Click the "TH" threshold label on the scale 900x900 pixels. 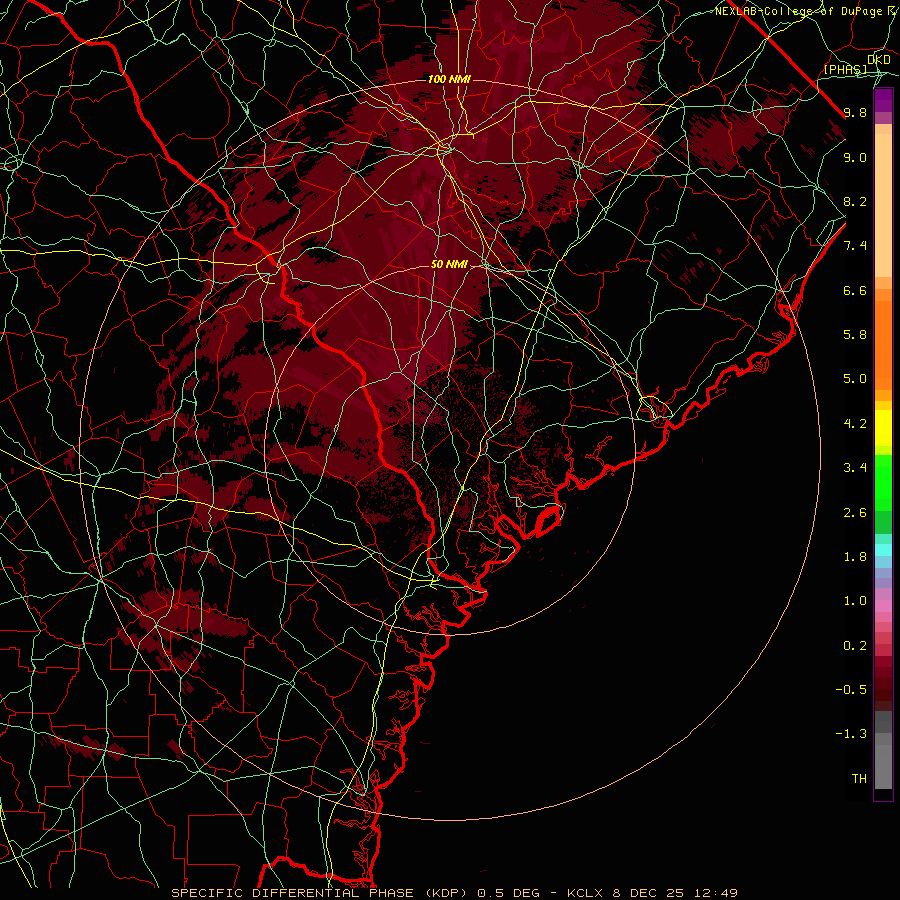(x=859, y=779)
